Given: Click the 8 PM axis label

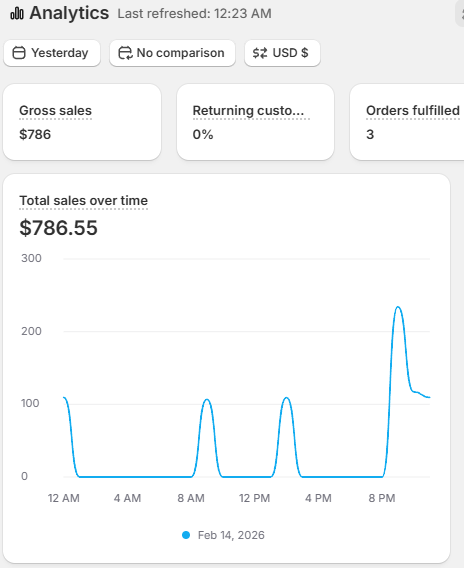Looking at the screenshot, I should 382,498.
